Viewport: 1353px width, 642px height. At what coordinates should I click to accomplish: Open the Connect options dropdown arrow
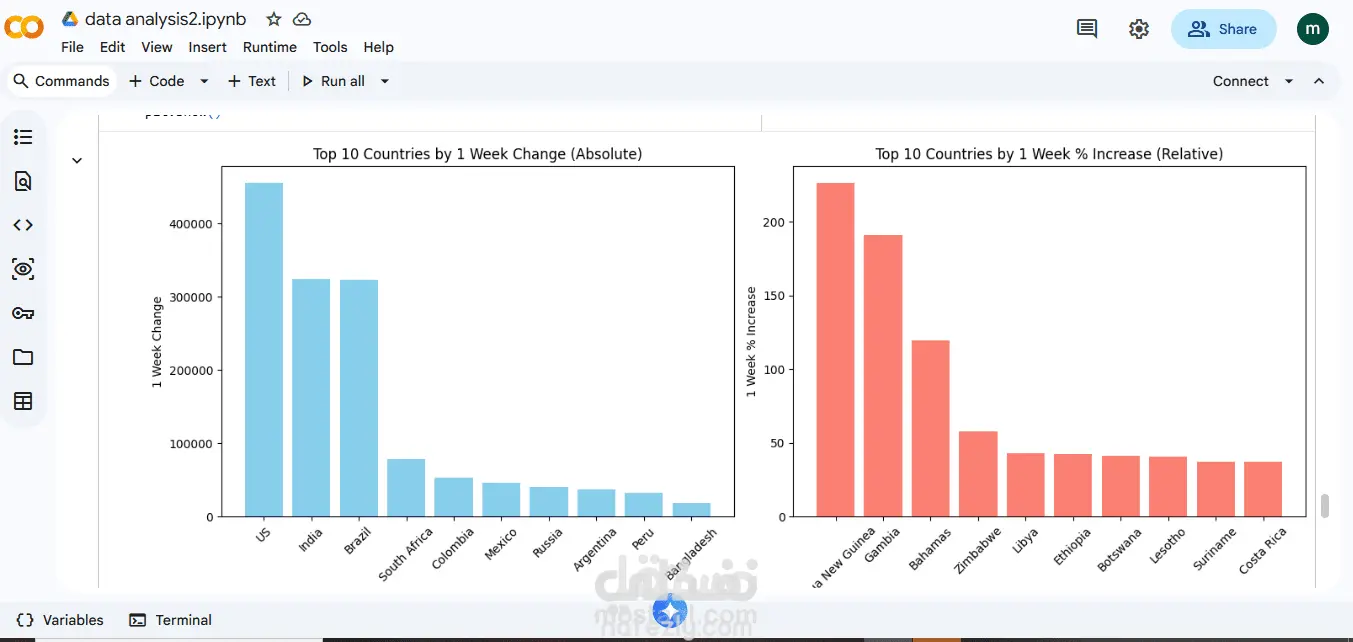tap(1289, 81)
